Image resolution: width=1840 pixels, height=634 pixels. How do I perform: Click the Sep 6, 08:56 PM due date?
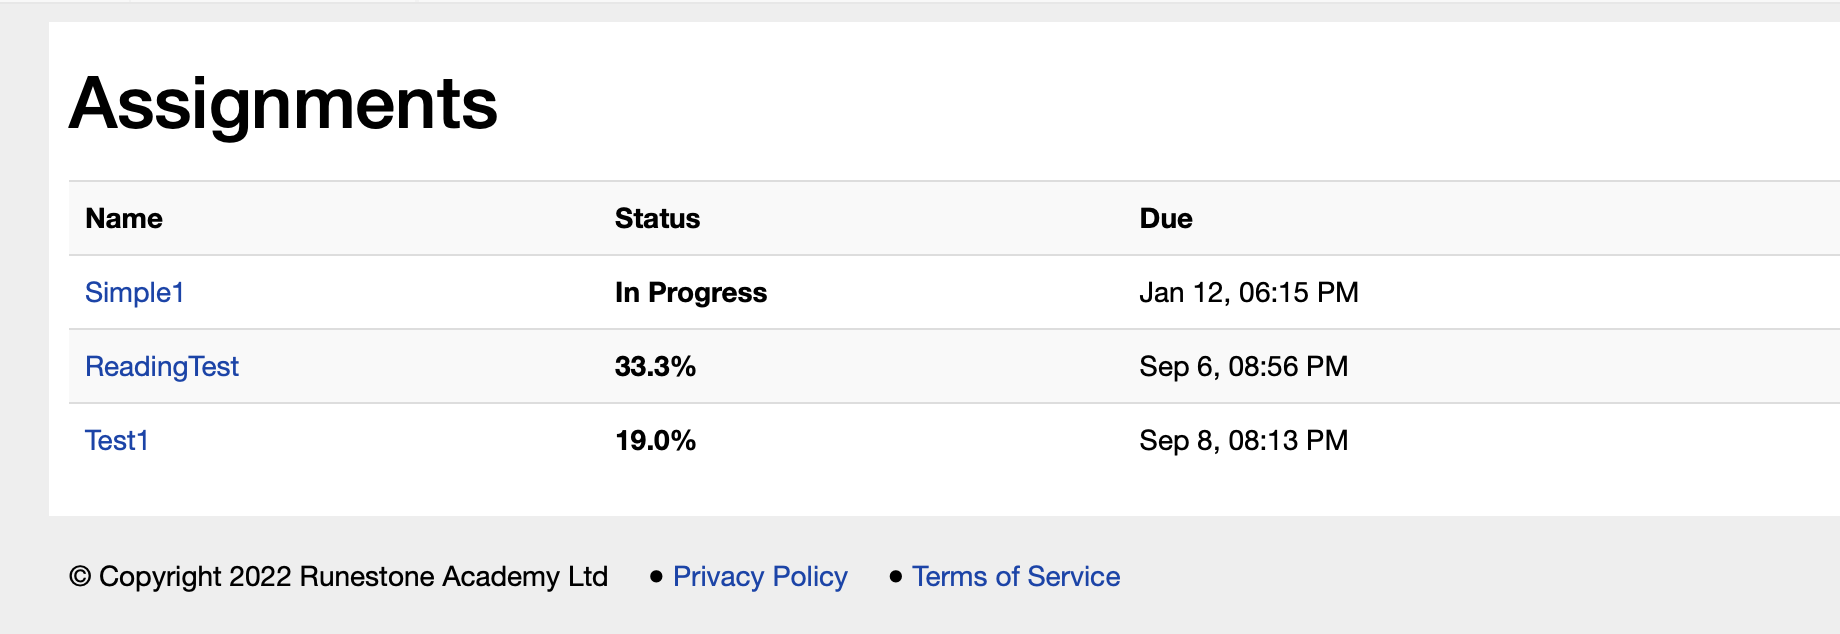point(1244,366)
